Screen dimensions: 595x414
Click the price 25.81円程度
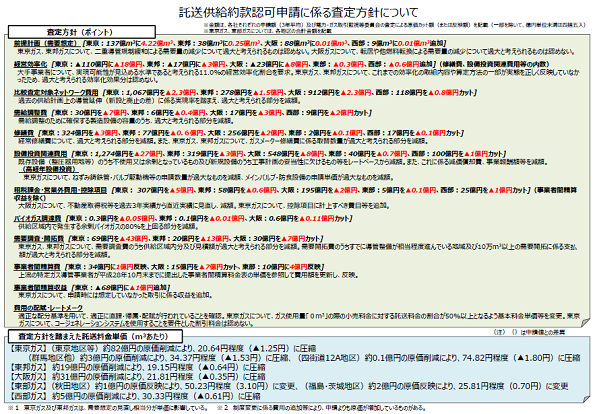click(482, 386)
